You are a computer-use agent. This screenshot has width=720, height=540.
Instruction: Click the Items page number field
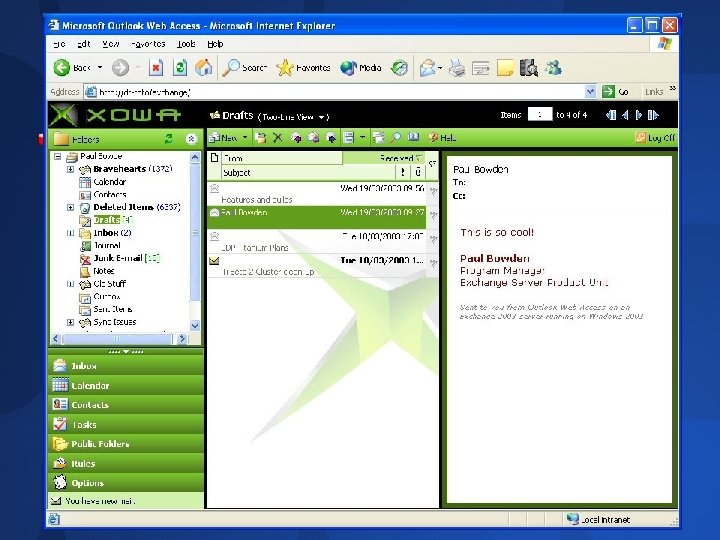tap(540, 114)
